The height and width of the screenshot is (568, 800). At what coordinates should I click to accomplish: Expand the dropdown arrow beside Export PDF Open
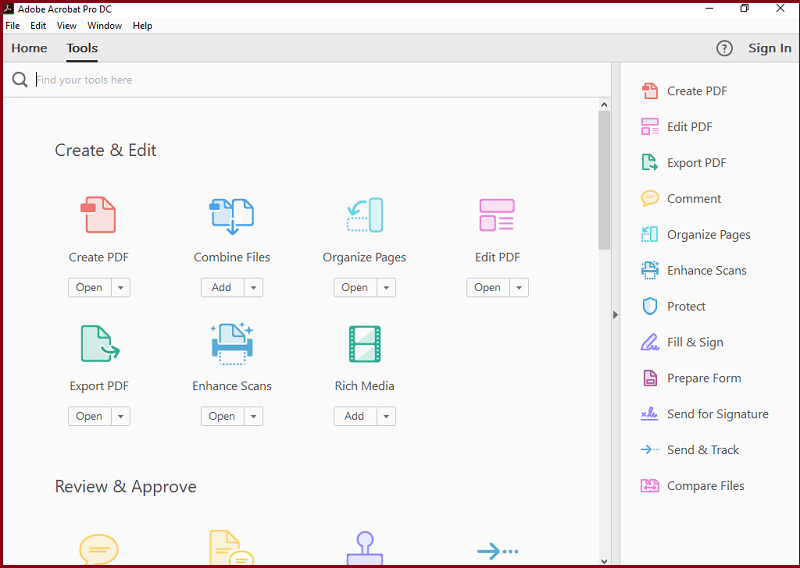click(x=121, y=416)
